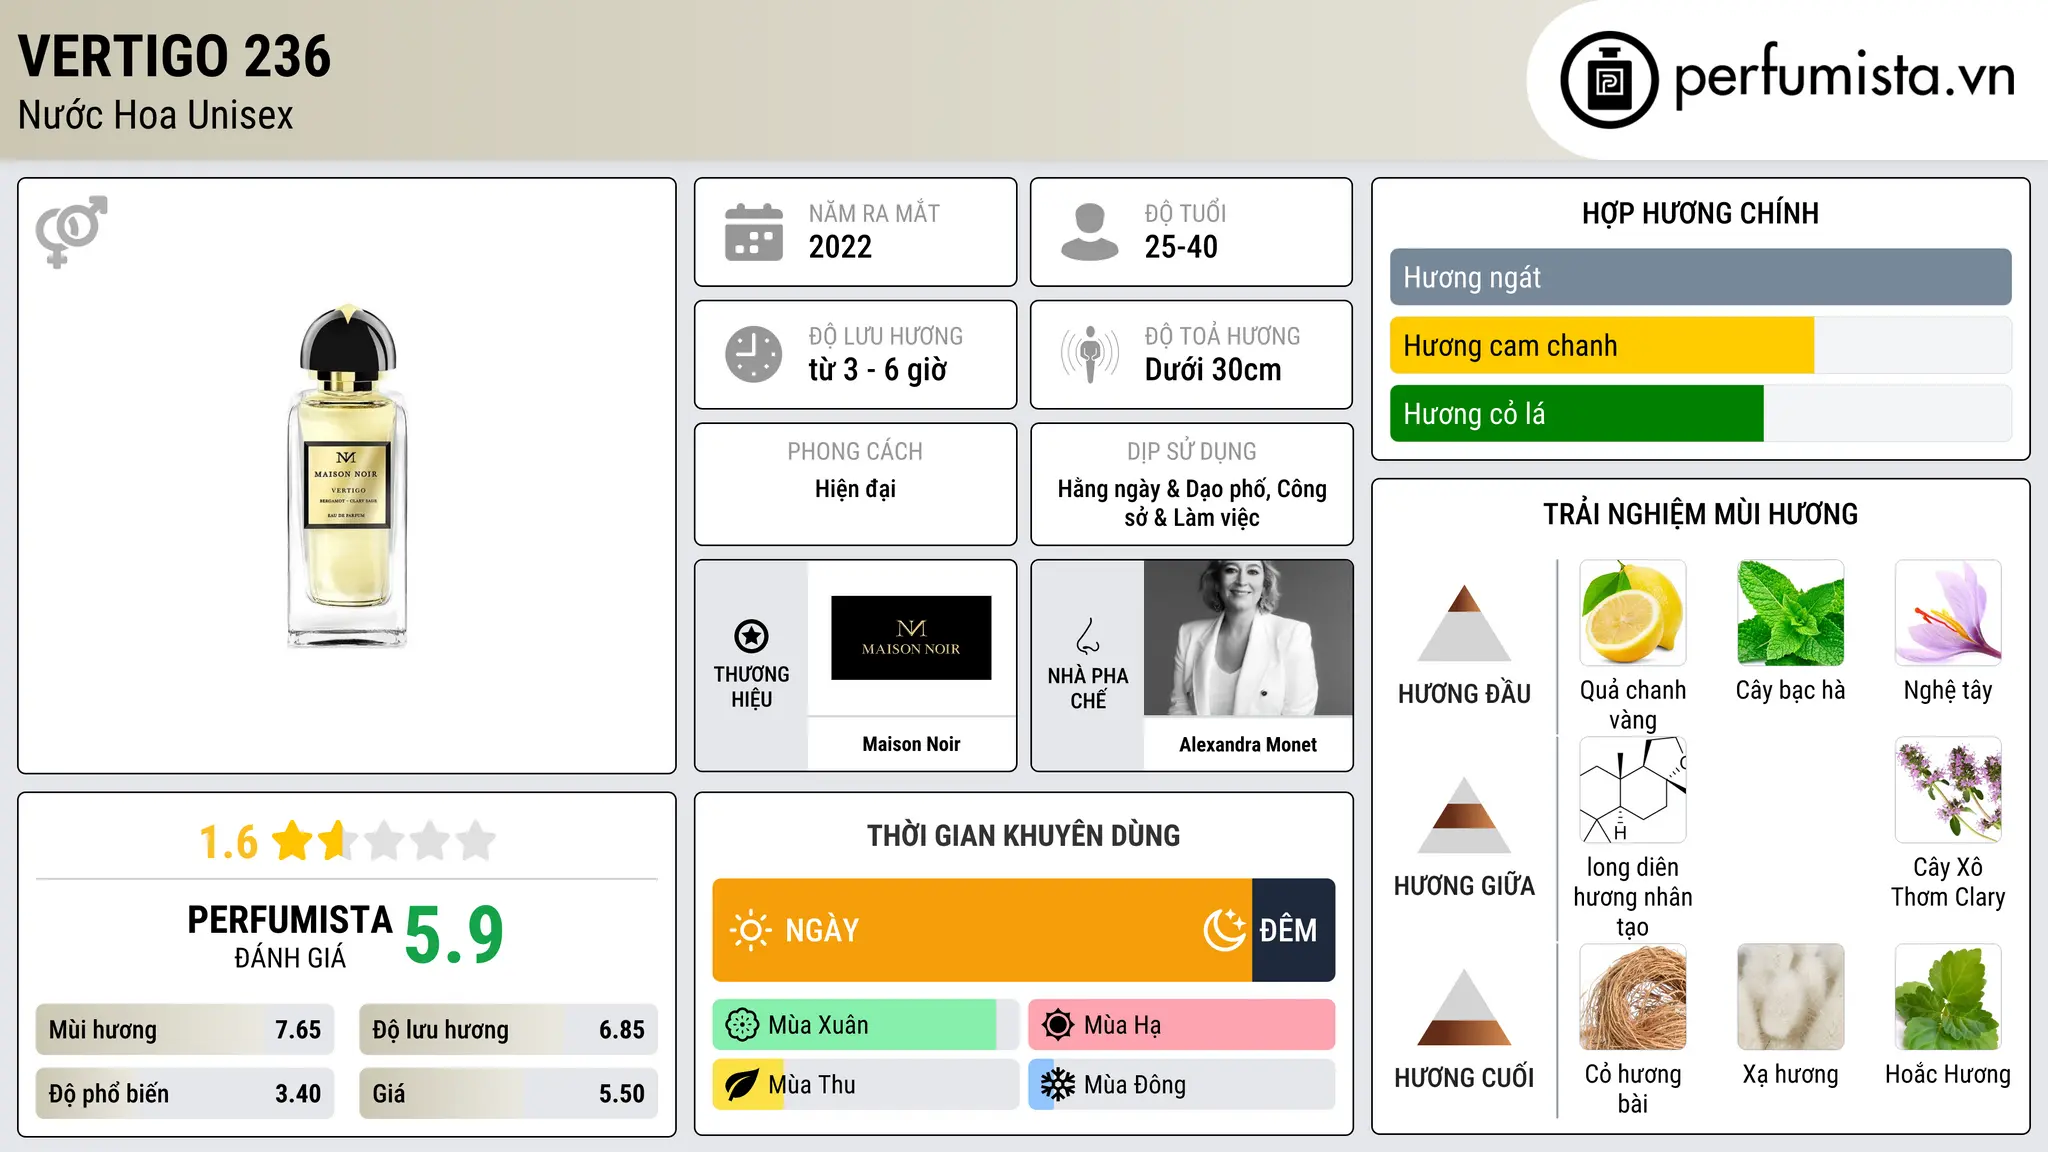This screenshot has height=1152, width=2048.
Task: Click the person icon beside Độ tuổi
Action: click(1090, 232)
